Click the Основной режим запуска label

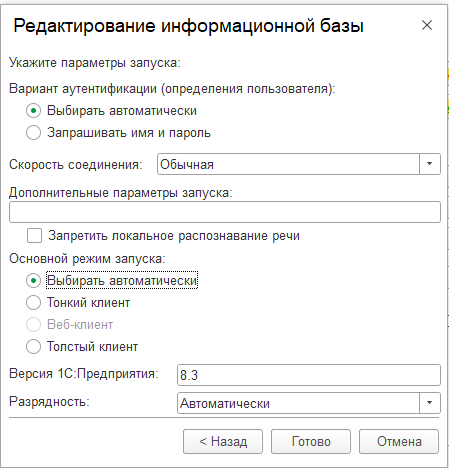pyautogui.click(x=87, y=259)
